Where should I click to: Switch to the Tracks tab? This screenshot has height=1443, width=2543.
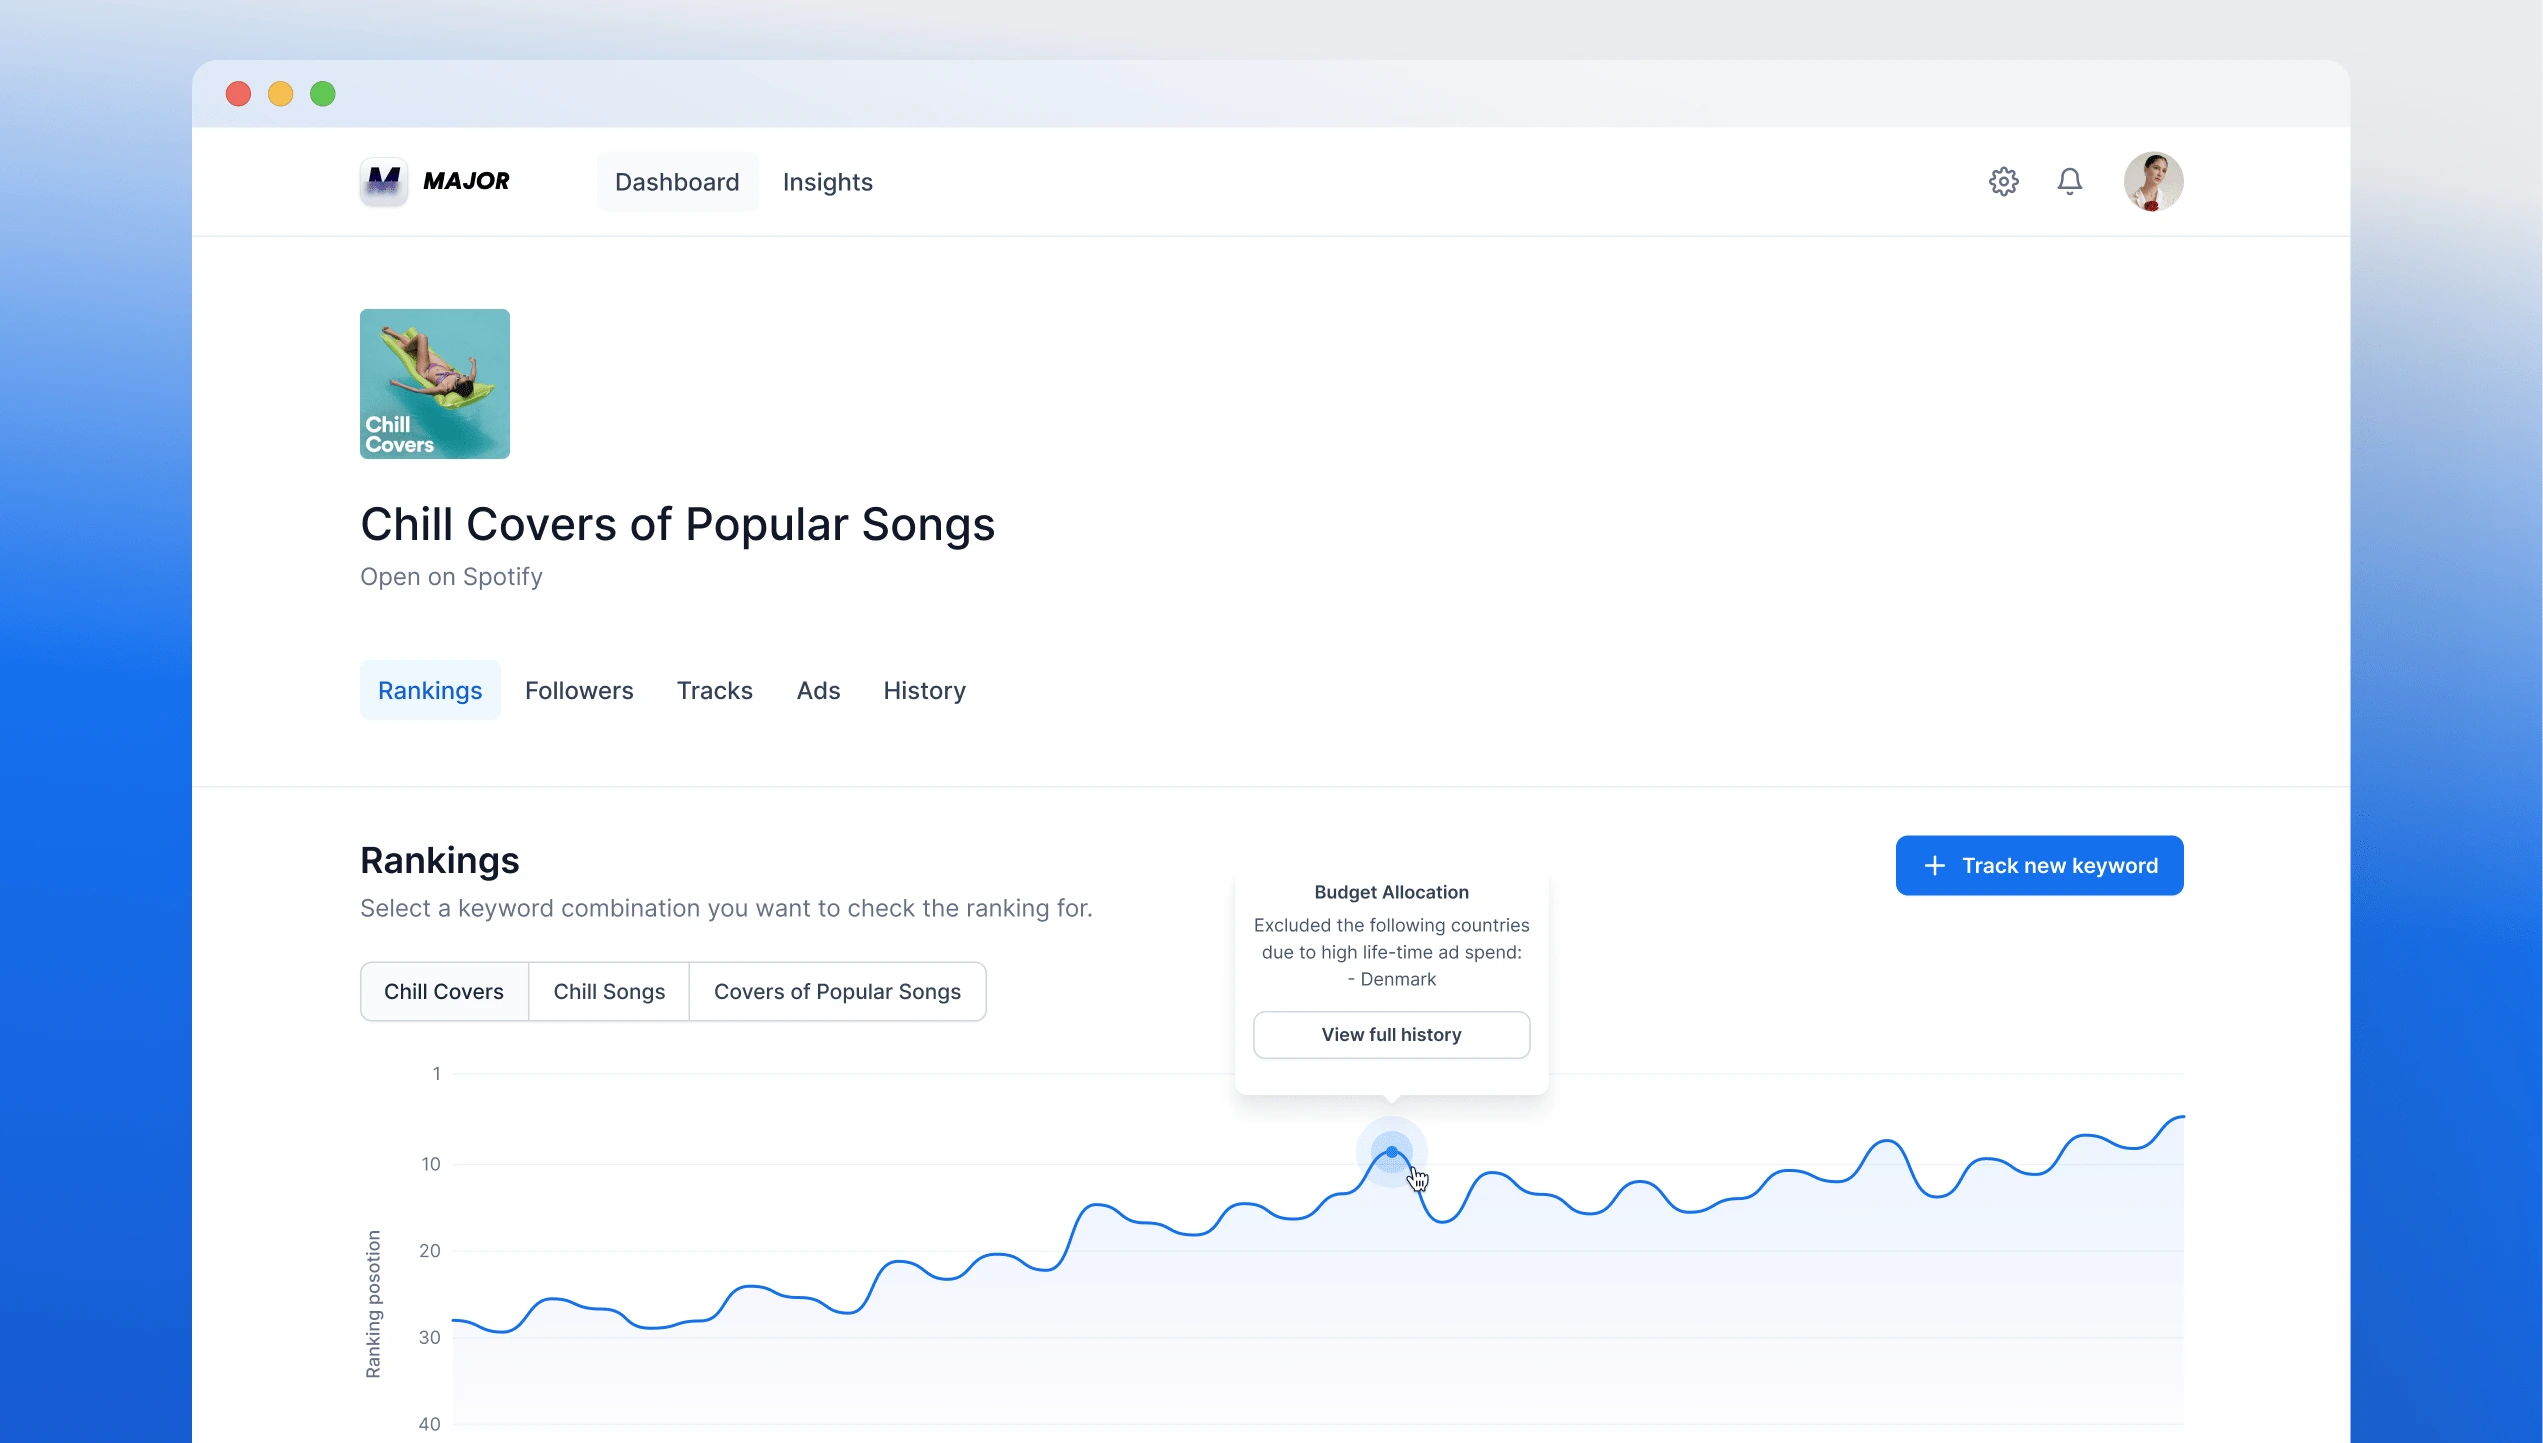[x=714, y=690]
